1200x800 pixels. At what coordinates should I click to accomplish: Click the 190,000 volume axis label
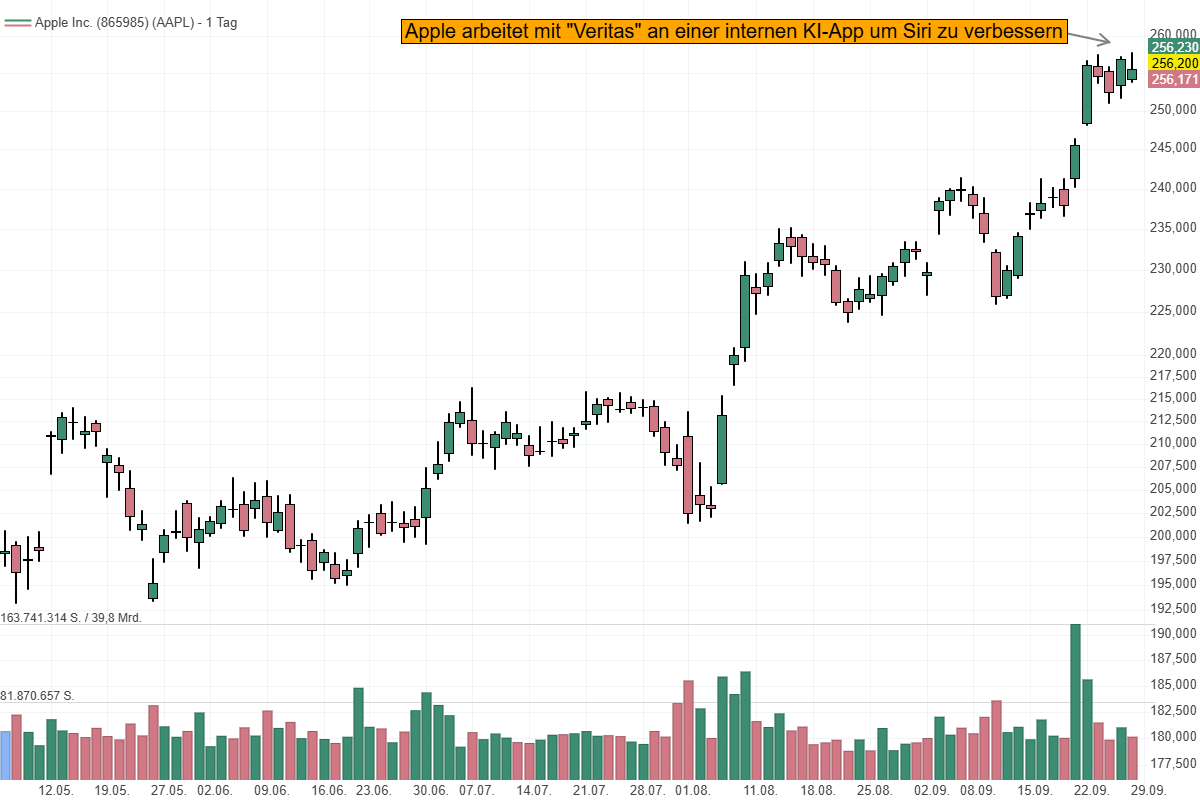click(1173, 634)
